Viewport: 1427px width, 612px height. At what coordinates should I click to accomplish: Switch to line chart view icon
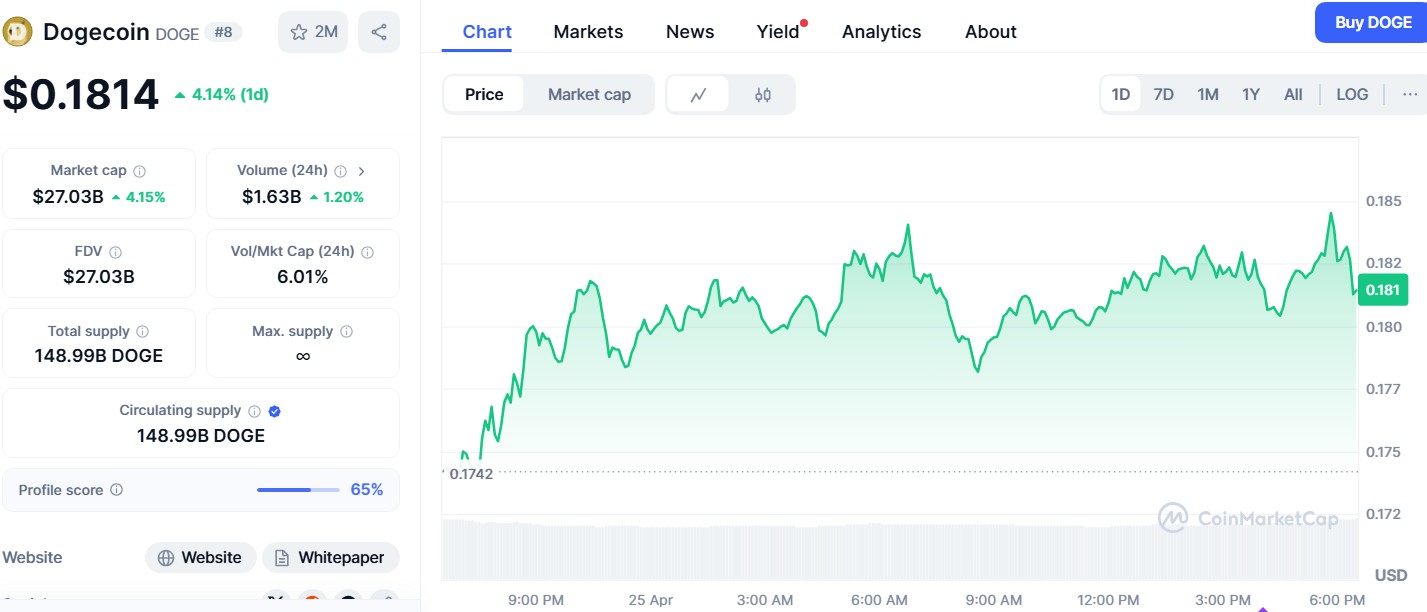pyautogui.click(x=698, y=95)
